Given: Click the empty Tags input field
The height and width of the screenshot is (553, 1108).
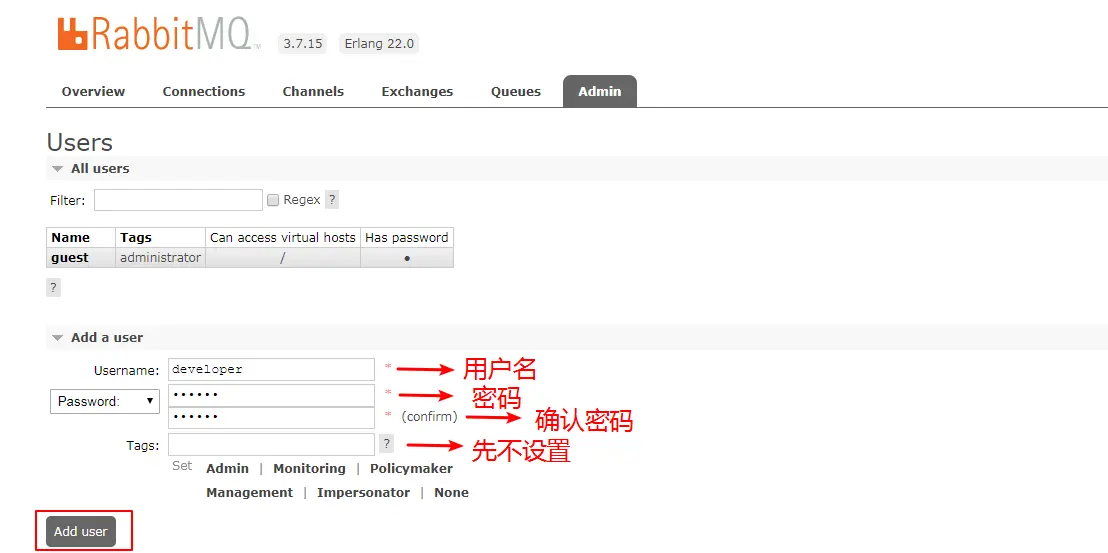Looking at the screenshot, I should click(271, 444).
